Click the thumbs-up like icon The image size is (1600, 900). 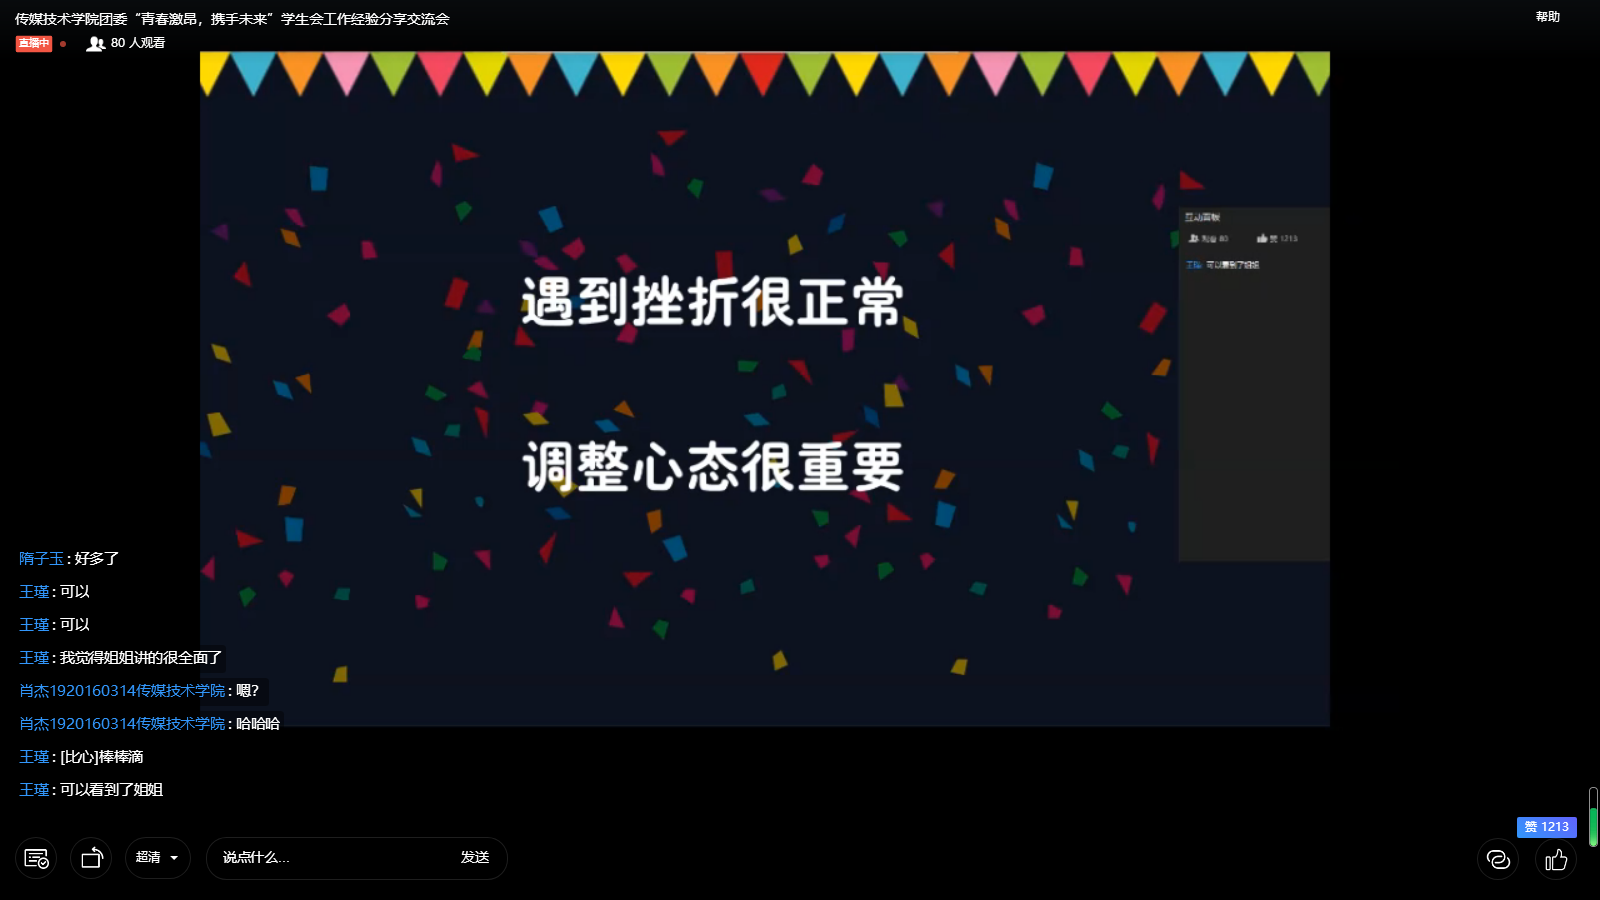tap(1556, 859)
